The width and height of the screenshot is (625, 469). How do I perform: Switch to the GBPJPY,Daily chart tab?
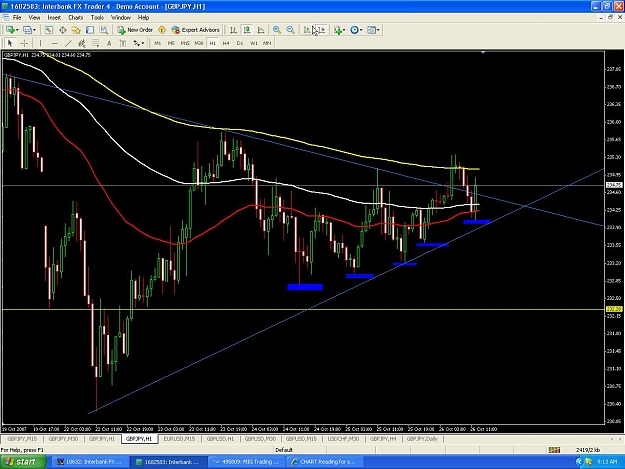(422, 439)
